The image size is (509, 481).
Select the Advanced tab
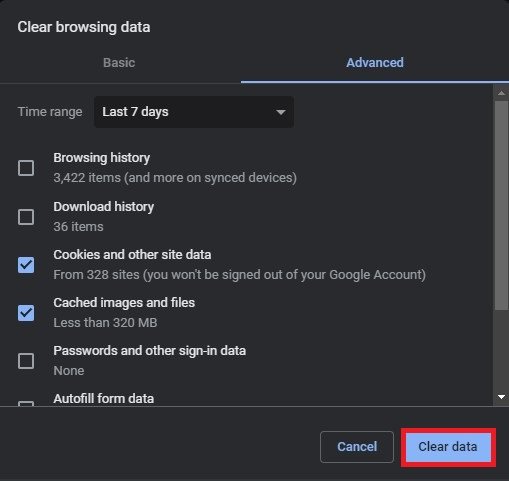click(x=375, y=63)
